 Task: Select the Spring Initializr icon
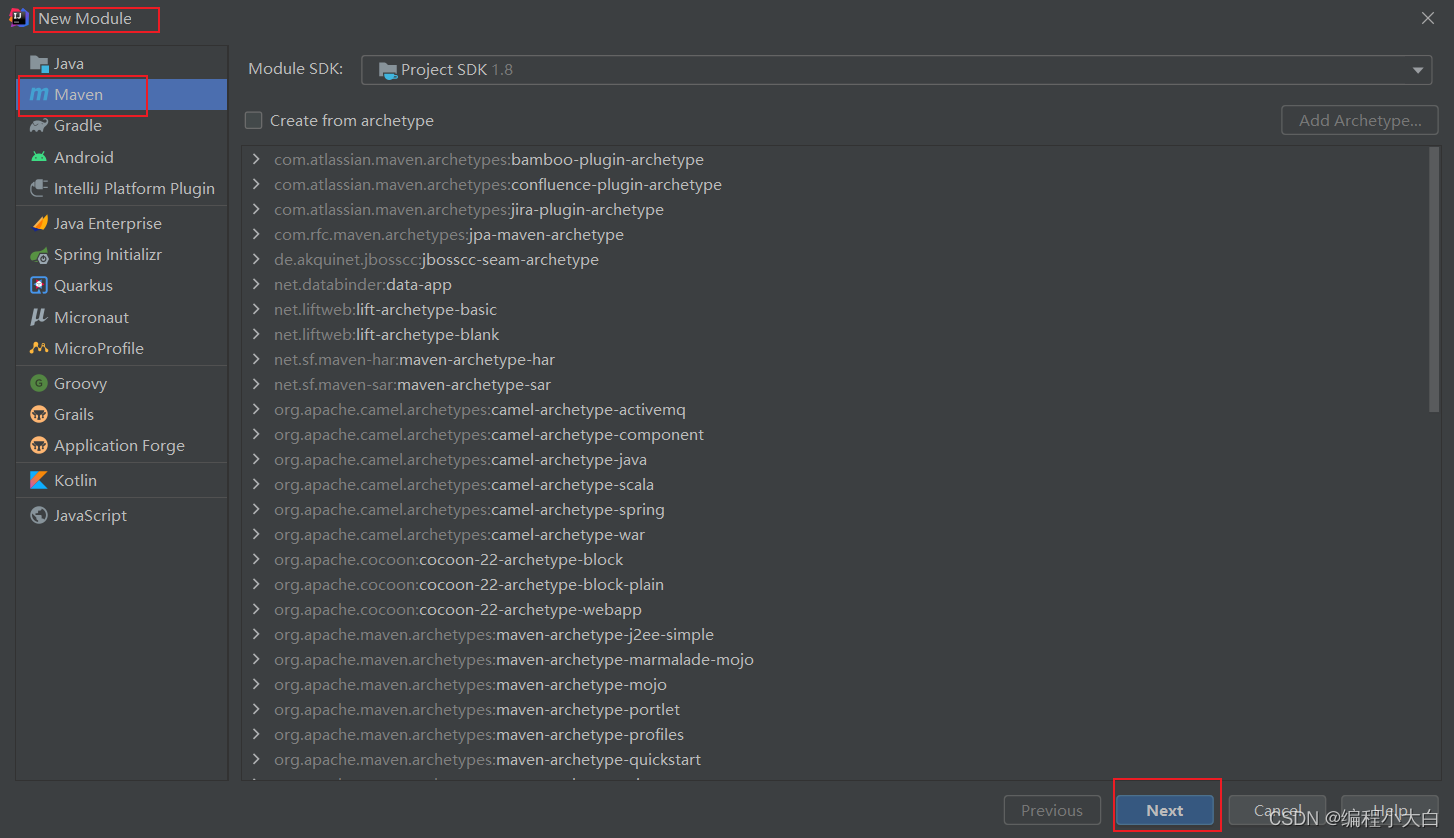(x=39, y=254)
